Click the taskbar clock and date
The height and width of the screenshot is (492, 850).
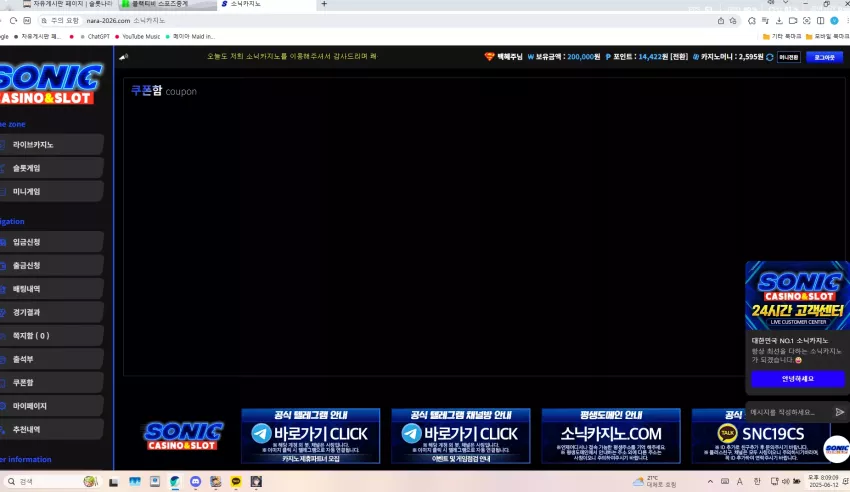pos(823,481)
